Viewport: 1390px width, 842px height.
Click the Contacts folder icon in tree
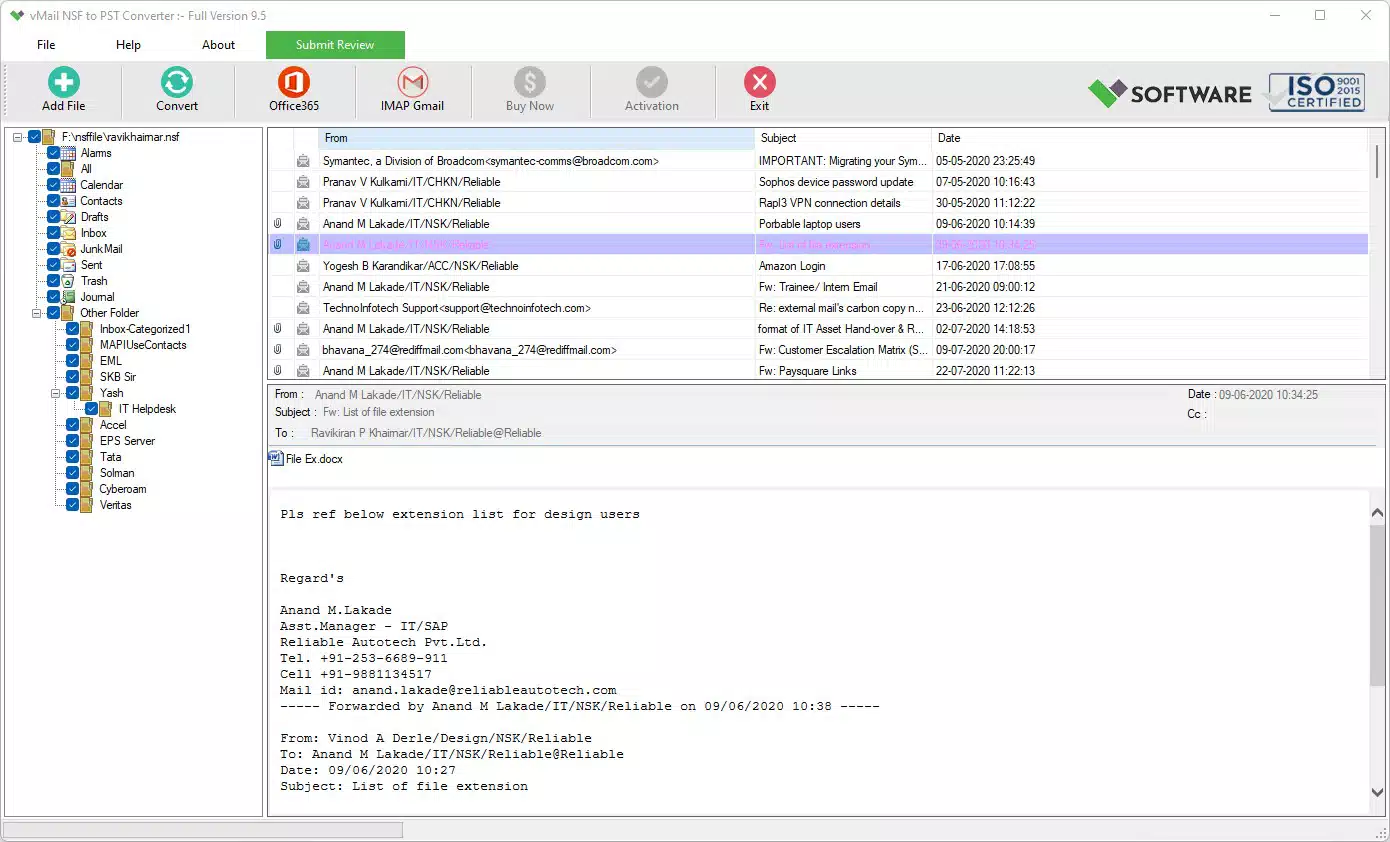tap(68, 201)
